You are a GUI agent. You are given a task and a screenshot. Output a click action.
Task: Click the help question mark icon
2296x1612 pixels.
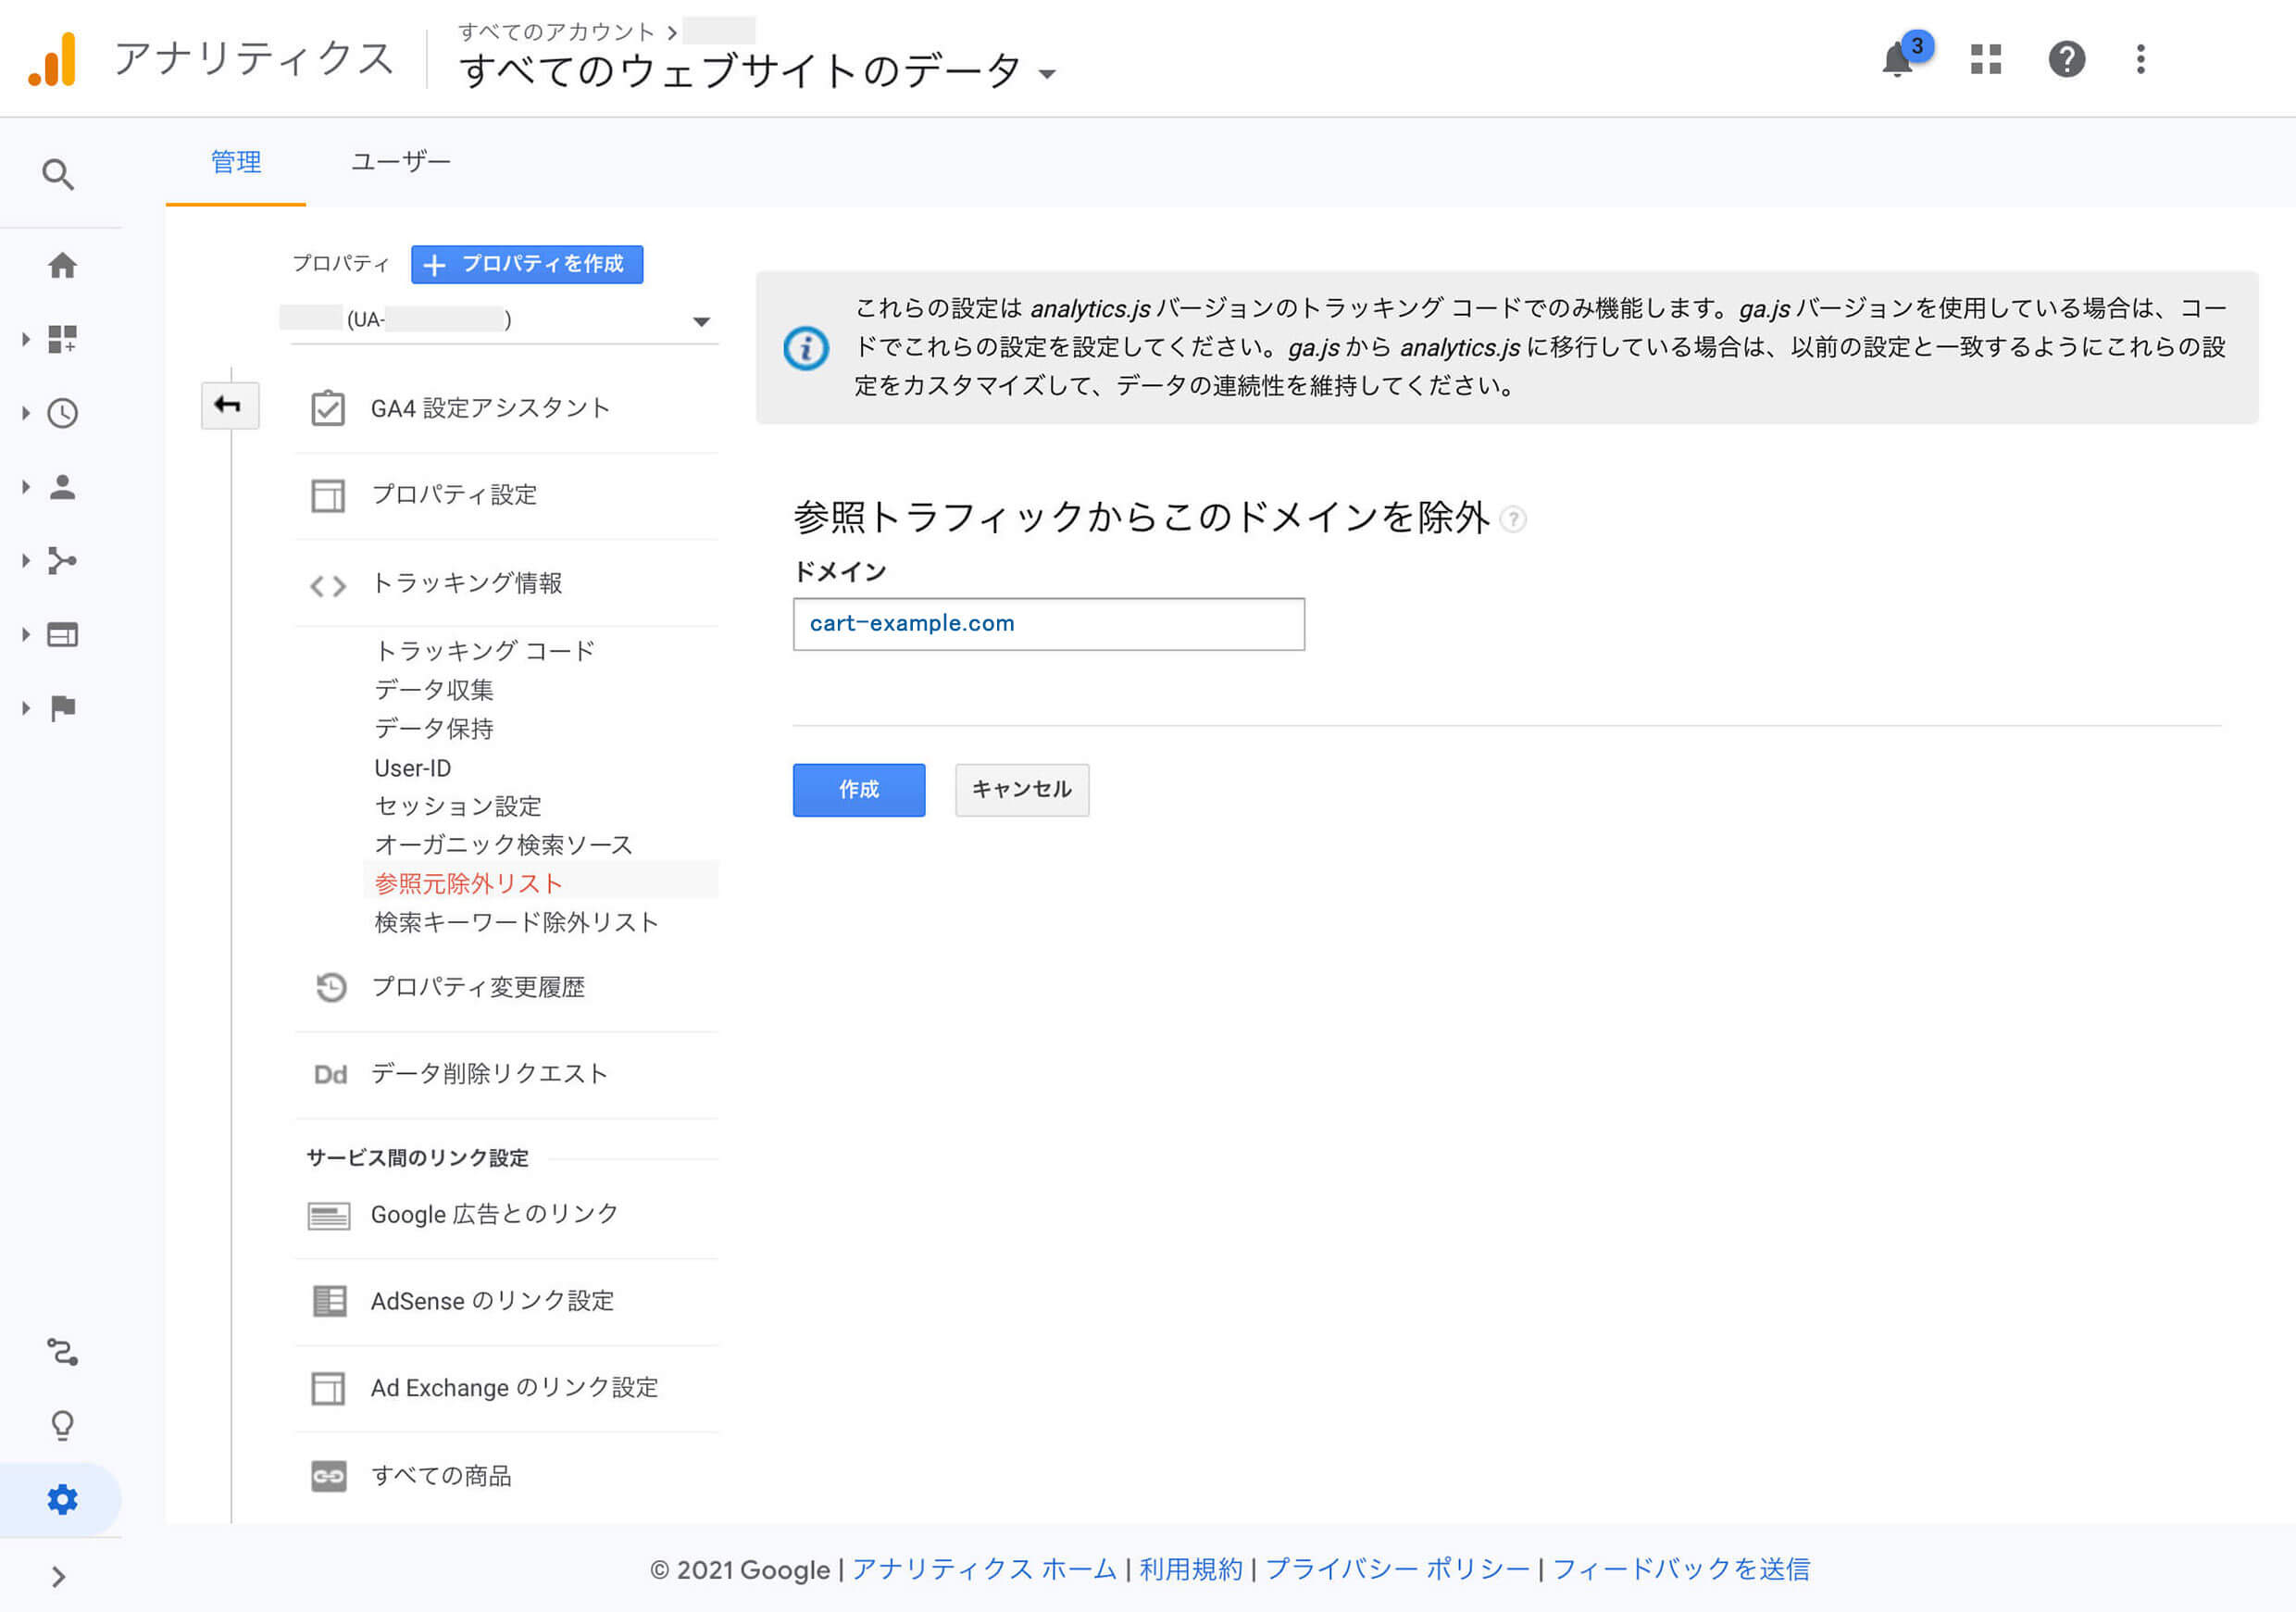[x=2066, y=59]
